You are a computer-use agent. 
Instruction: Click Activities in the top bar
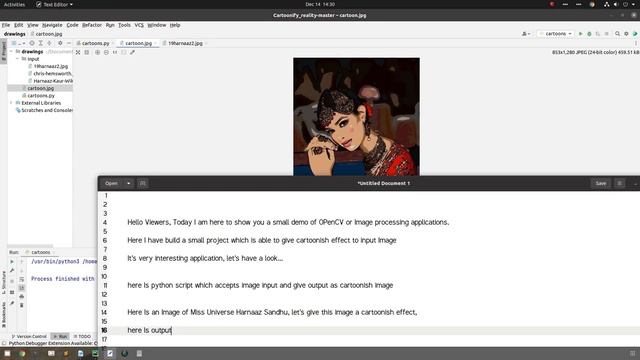point(14,4)
